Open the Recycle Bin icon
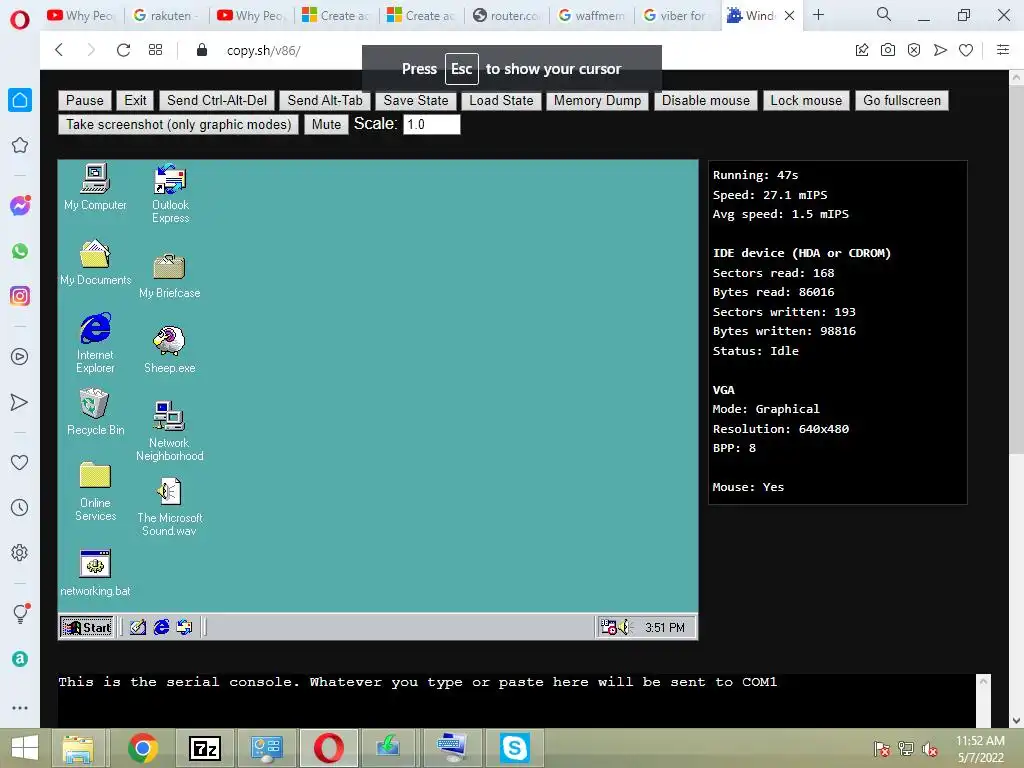This screenshot has width=1024, height=768. point(95,412)
